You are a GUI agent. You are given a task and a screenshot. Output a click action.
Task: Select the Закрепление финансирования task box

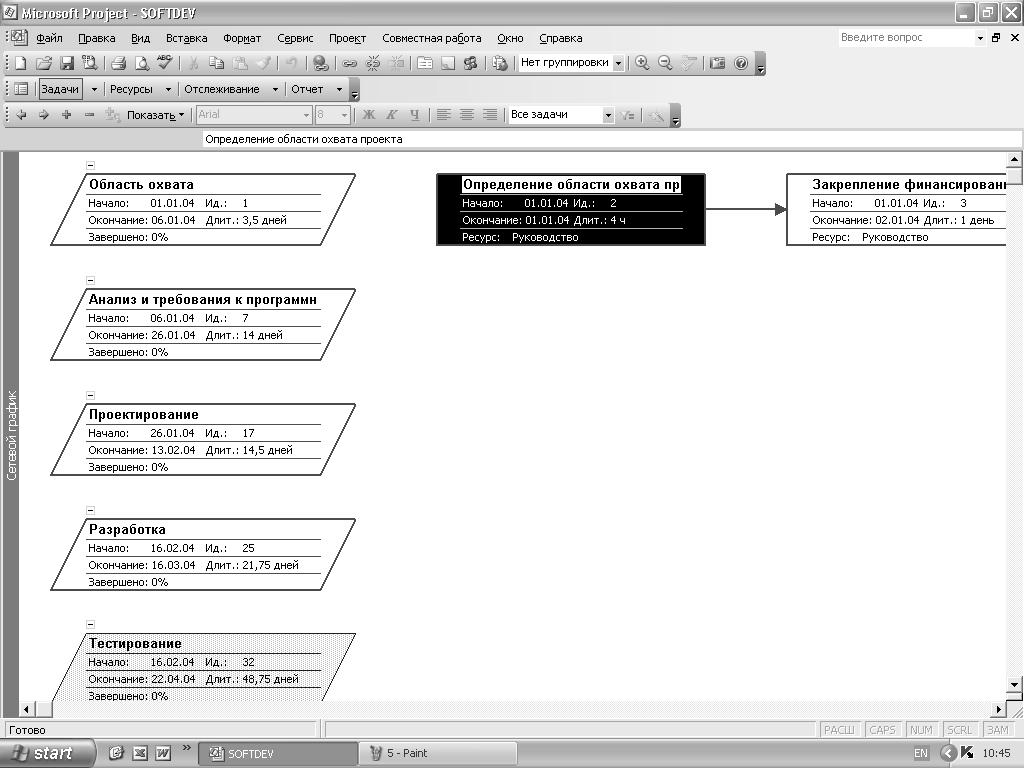pyautogui.click(x=896, y=210)
